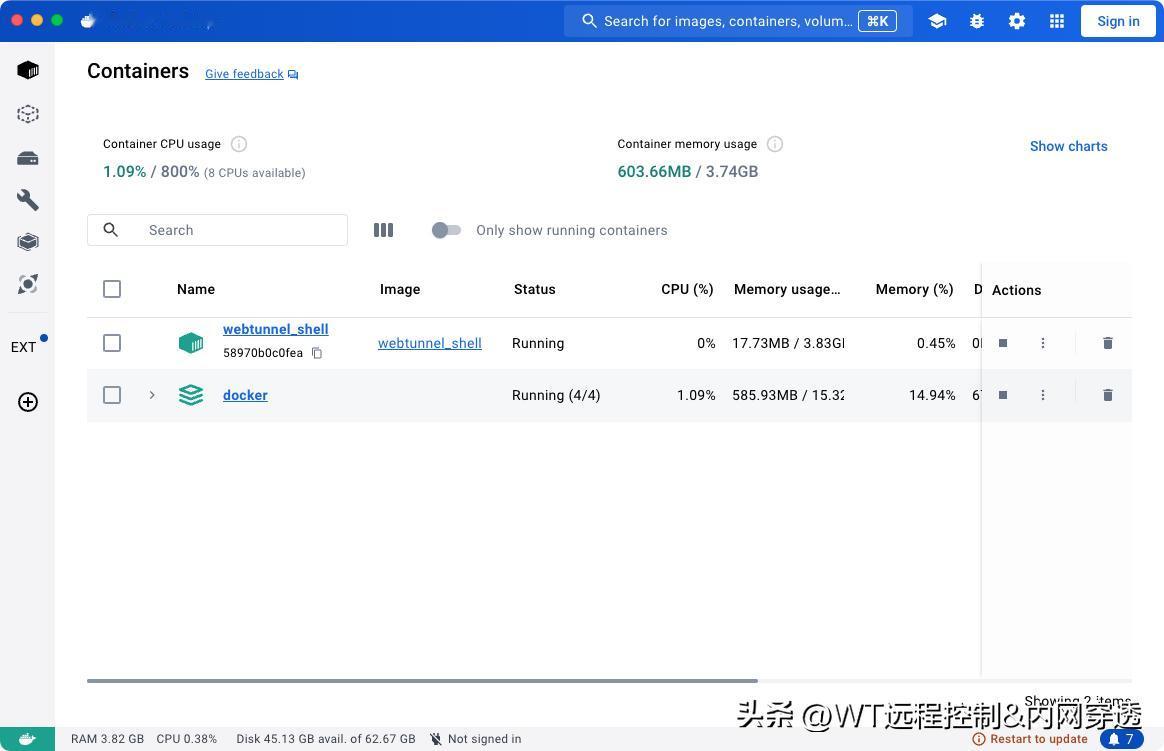Copy container ID 58970b0c0fea
This screenshot has height=751, width=1164.
point(317,353)
